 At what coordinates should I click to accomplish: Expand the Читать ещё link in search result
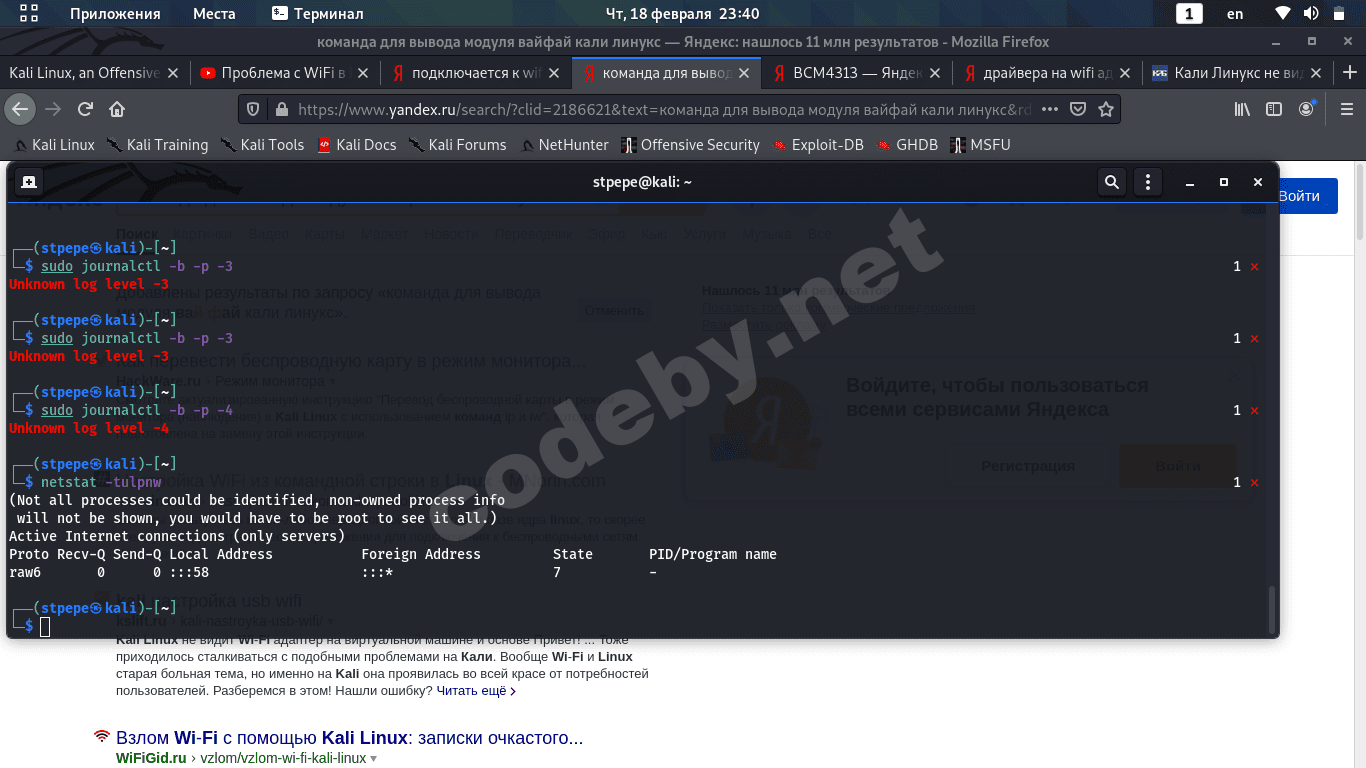tap(476, 690)
